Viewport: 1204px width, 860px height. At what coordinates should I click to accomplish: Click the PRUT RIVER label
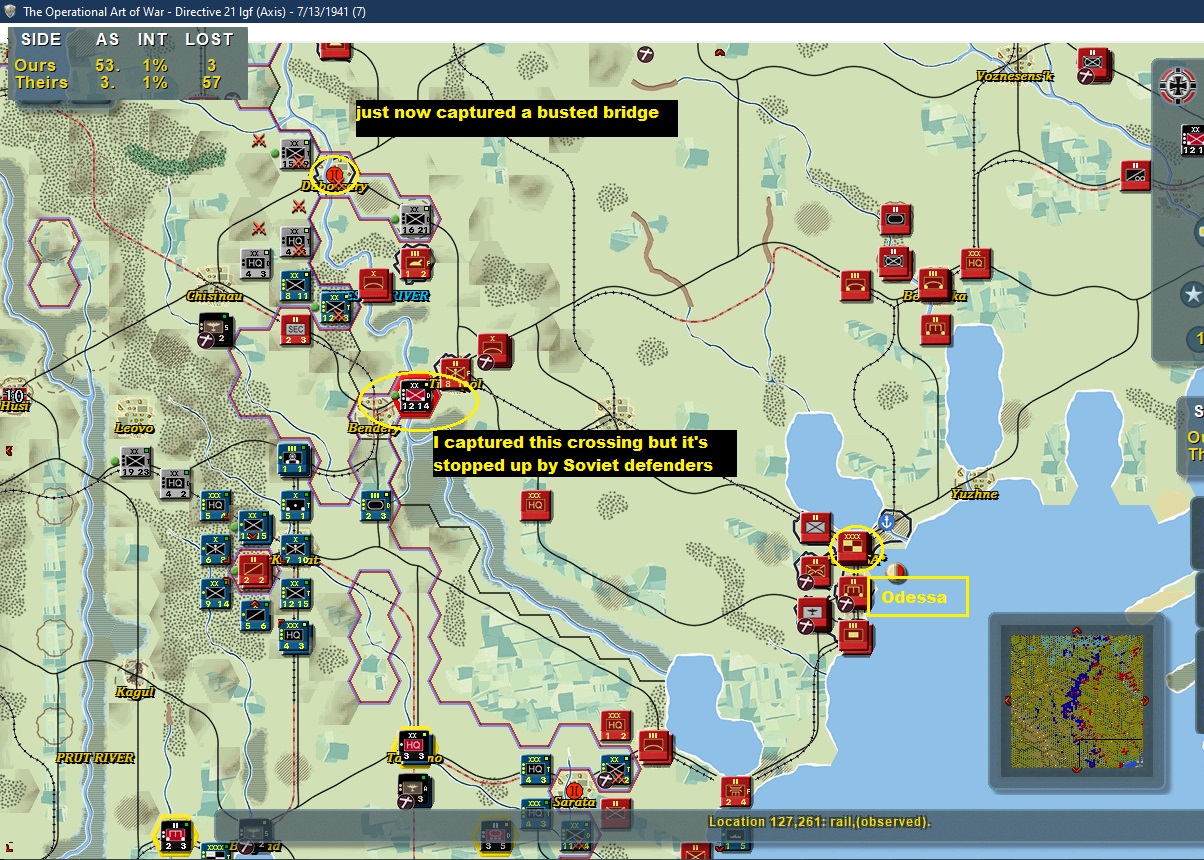pos(95,758)
